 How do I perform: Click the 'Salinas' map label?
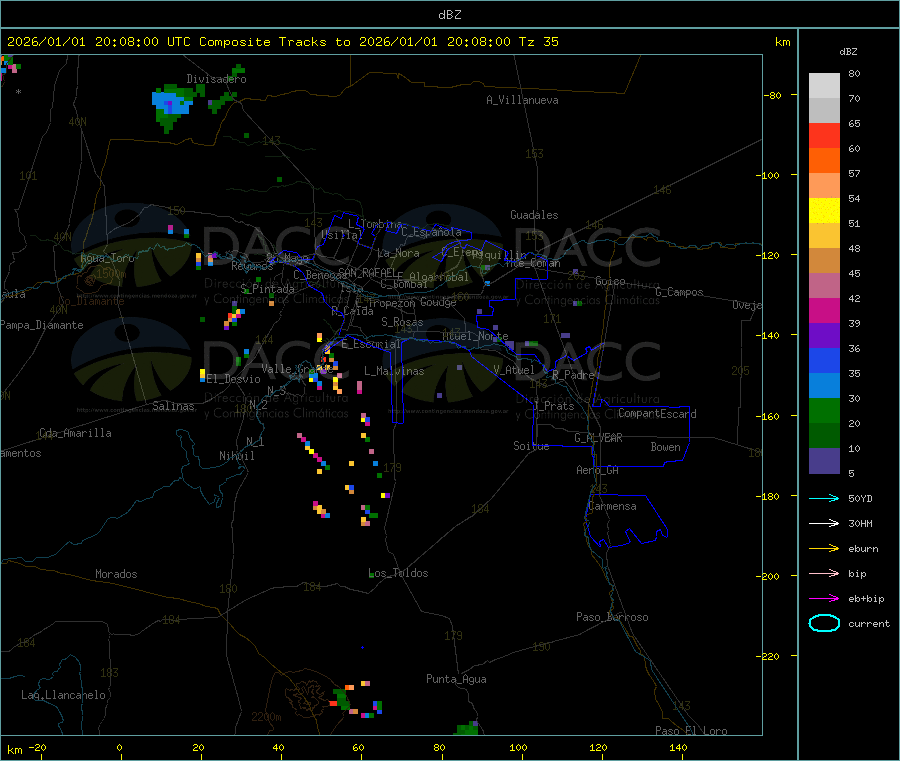pyautogui.click(x=173, y=406)
